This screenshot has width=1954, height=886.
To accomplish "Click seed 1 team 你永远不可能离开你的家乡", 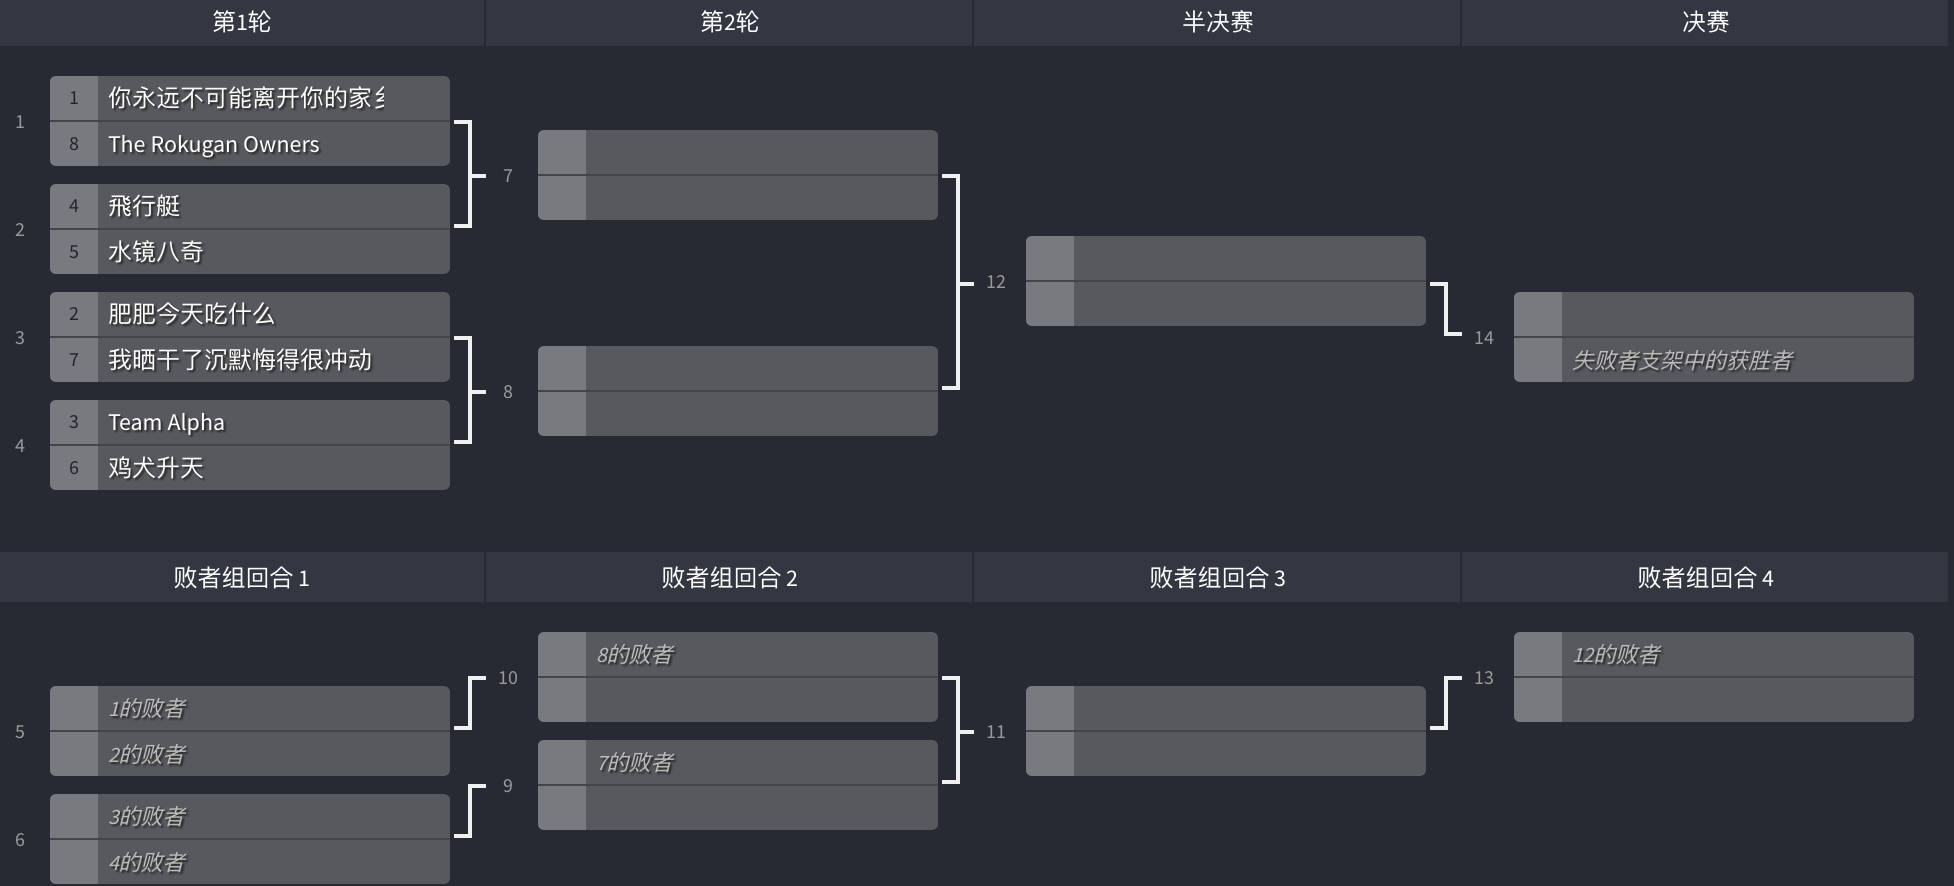I will pos(246,98).
